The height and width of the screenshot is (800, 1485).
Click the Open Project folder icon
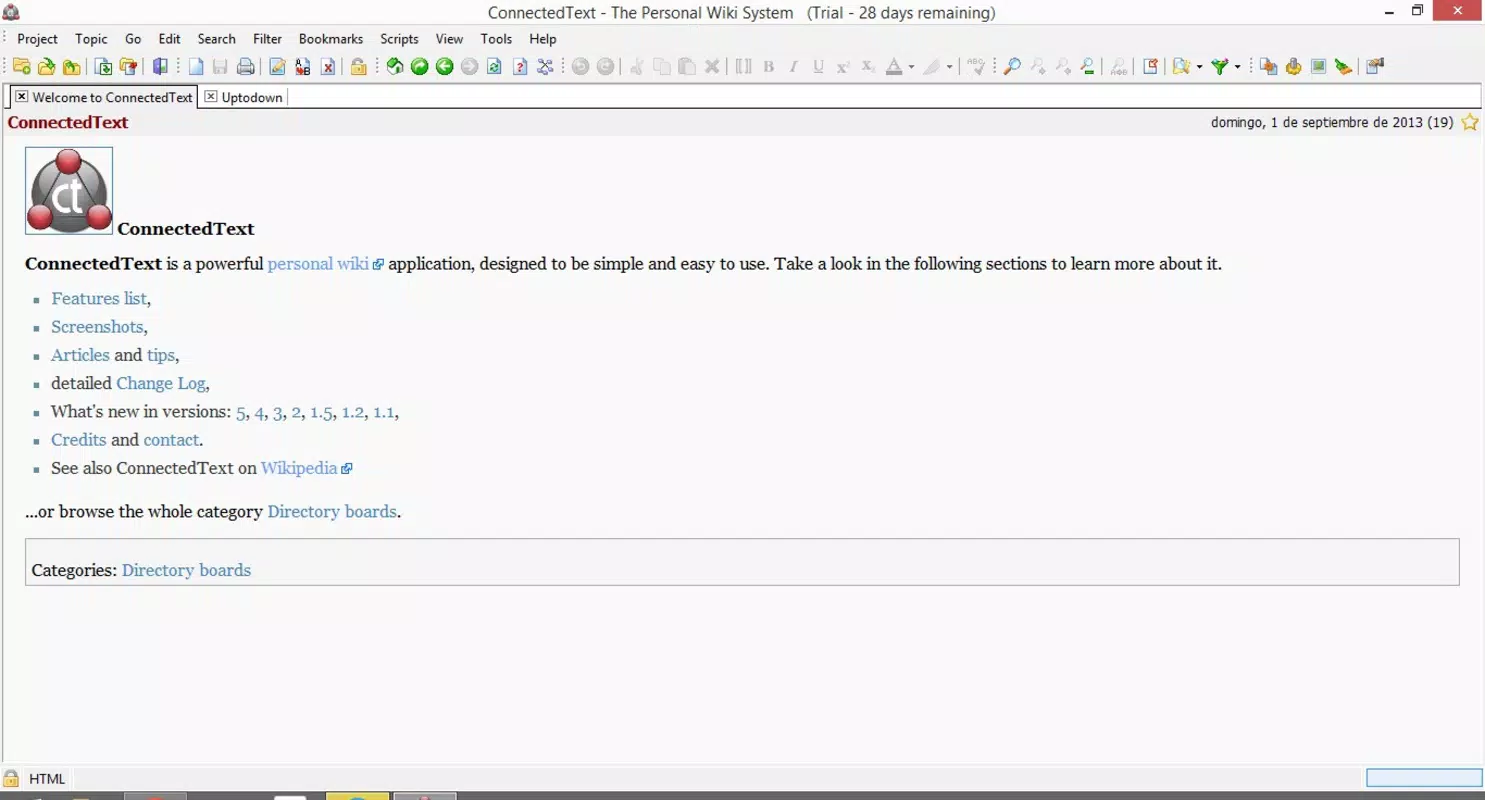coord(46,67)
